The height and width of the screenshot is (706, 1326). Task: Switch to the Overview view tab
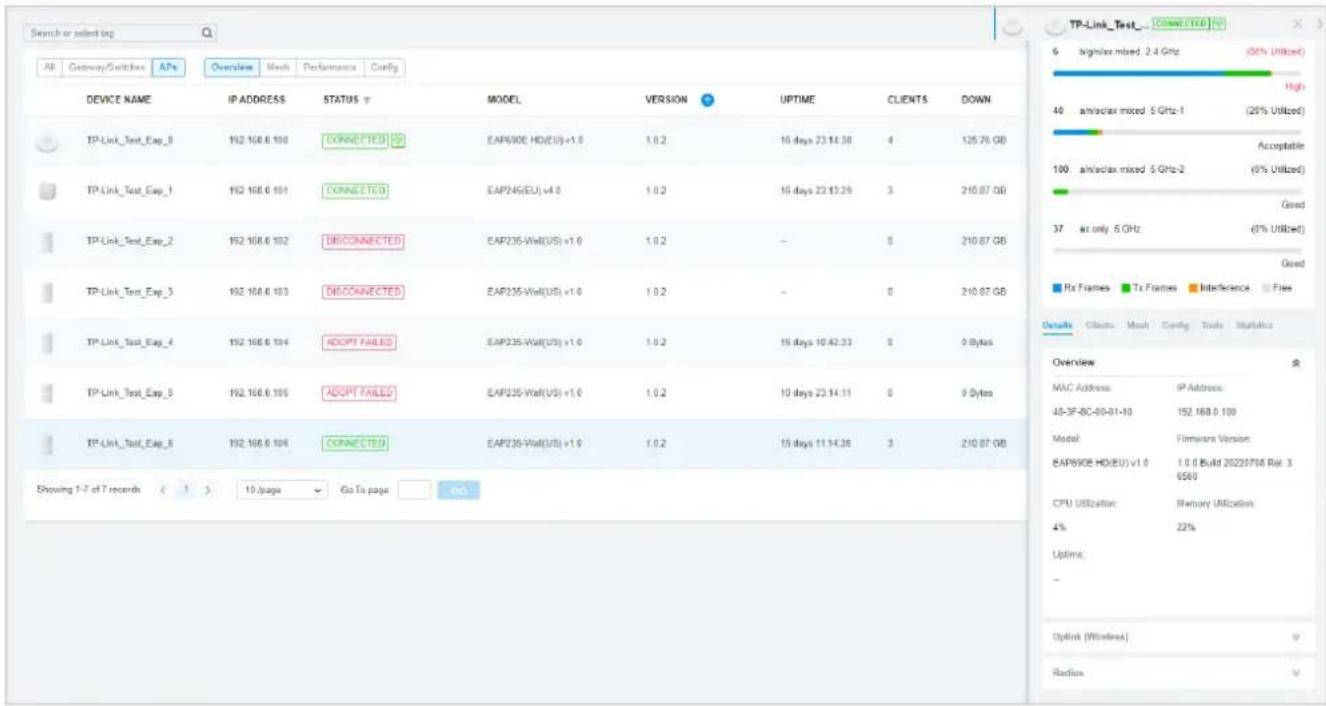[231, 66]
